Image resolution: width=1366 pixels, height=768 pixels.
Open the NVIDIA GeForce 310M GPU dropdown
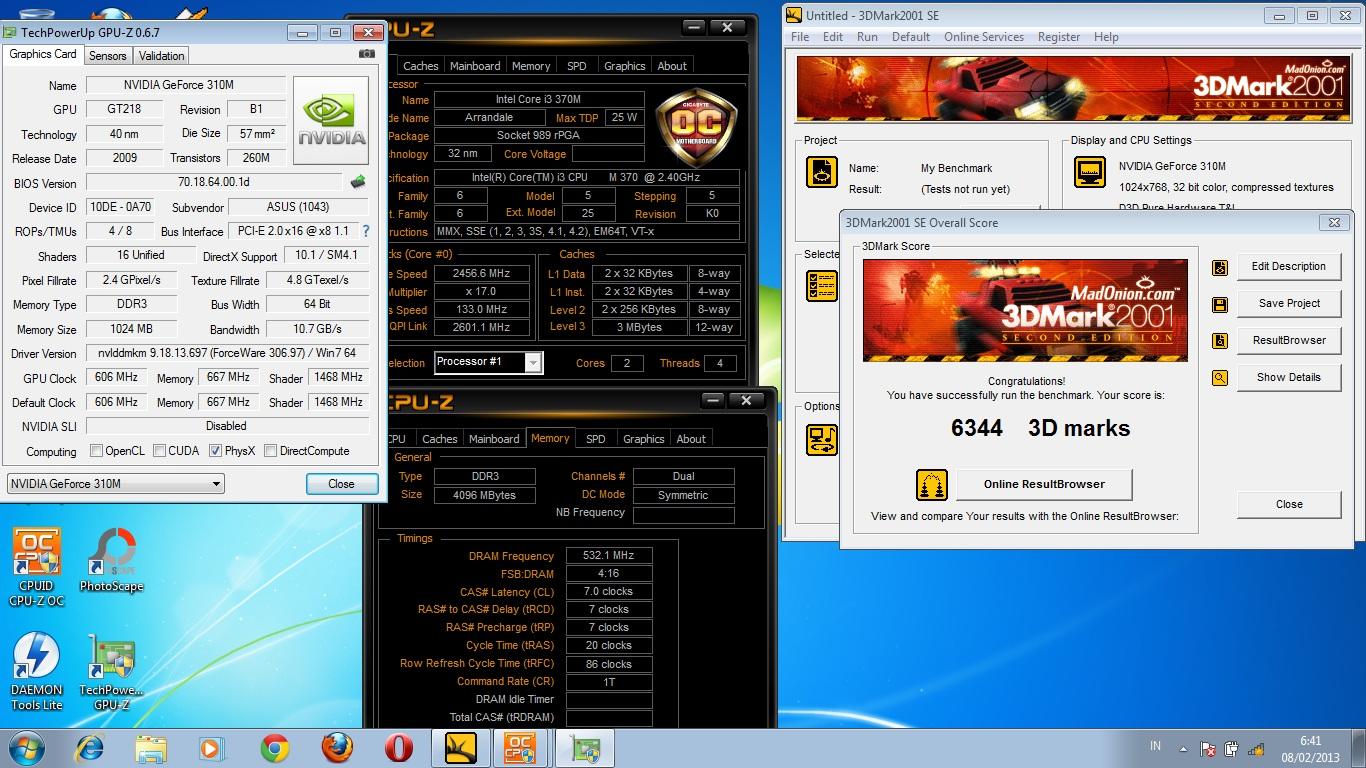pos(116,484)
